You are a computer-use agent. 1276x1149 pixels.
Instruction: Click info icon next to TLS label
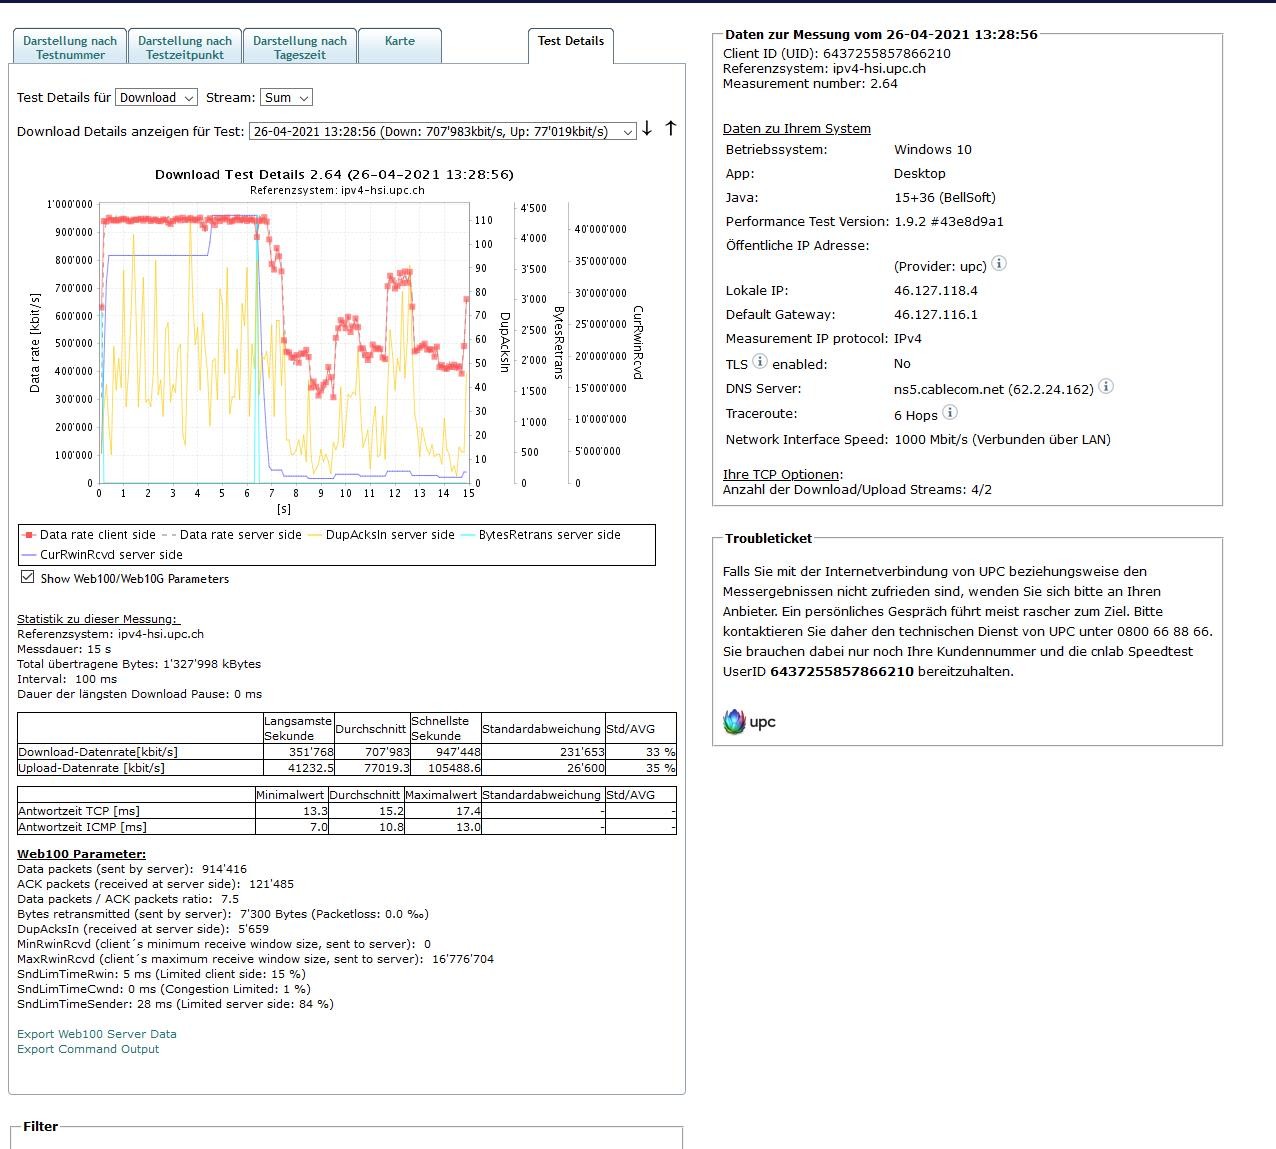click(x=759, y=362)
